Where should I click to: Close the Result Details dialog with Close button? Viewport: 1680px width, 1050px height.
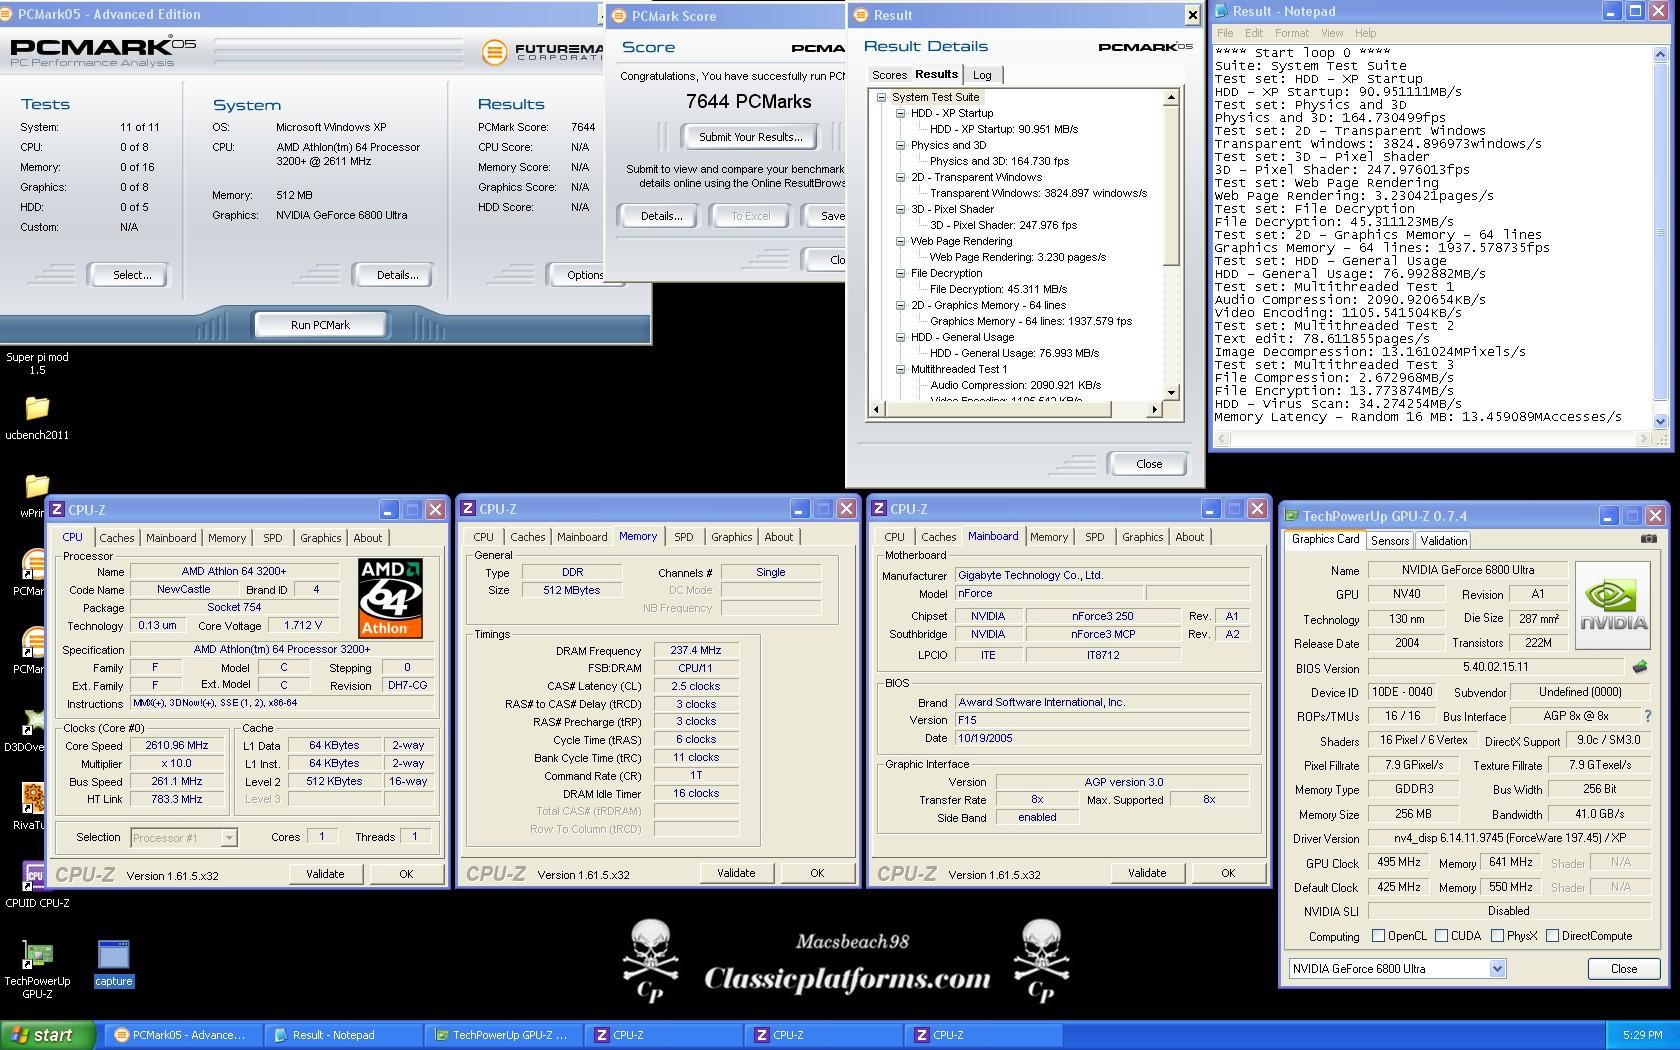pyautogui.click(x=1149, y=464)
